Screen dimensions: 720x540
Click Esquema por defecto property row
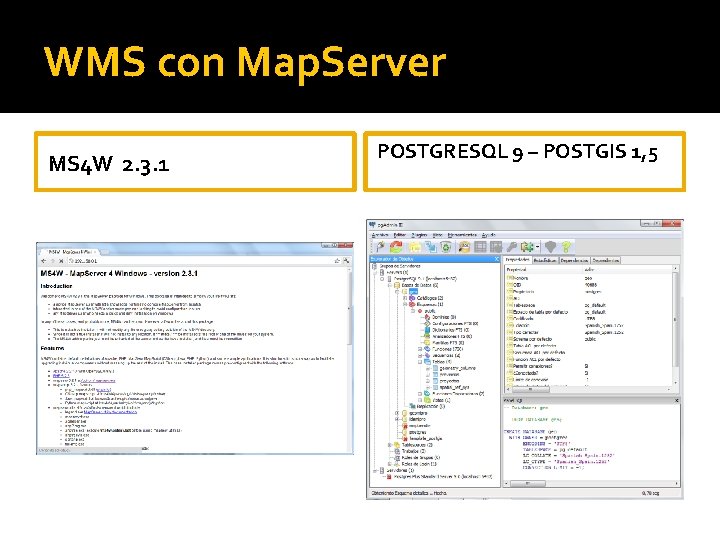[x=588, y=339]
